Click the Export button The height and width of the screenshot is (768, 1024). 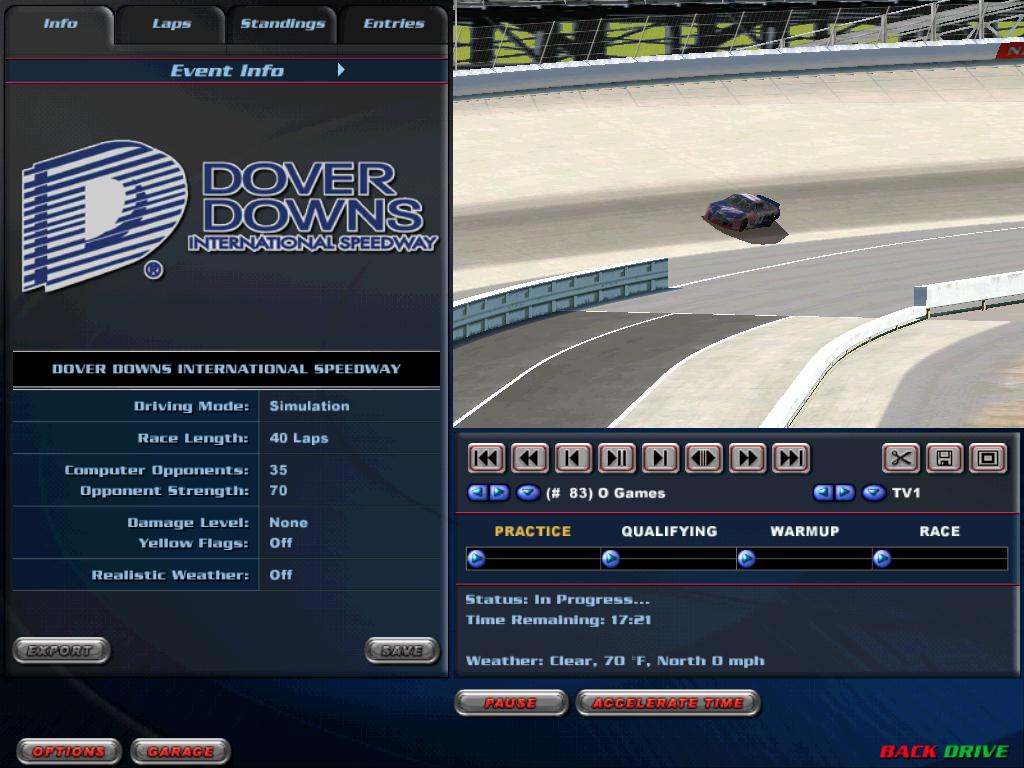pyautogui.click(x=61, y=650)
